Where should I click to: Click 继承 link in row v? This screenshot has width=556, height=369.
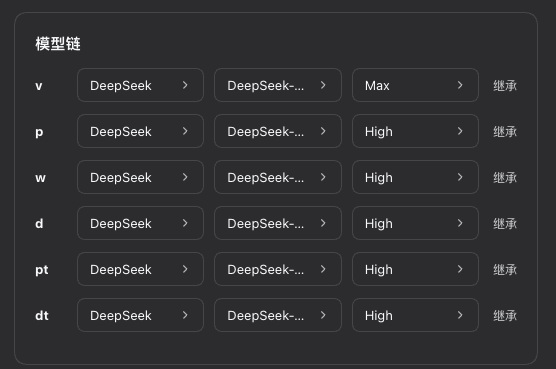pos(505,85)
